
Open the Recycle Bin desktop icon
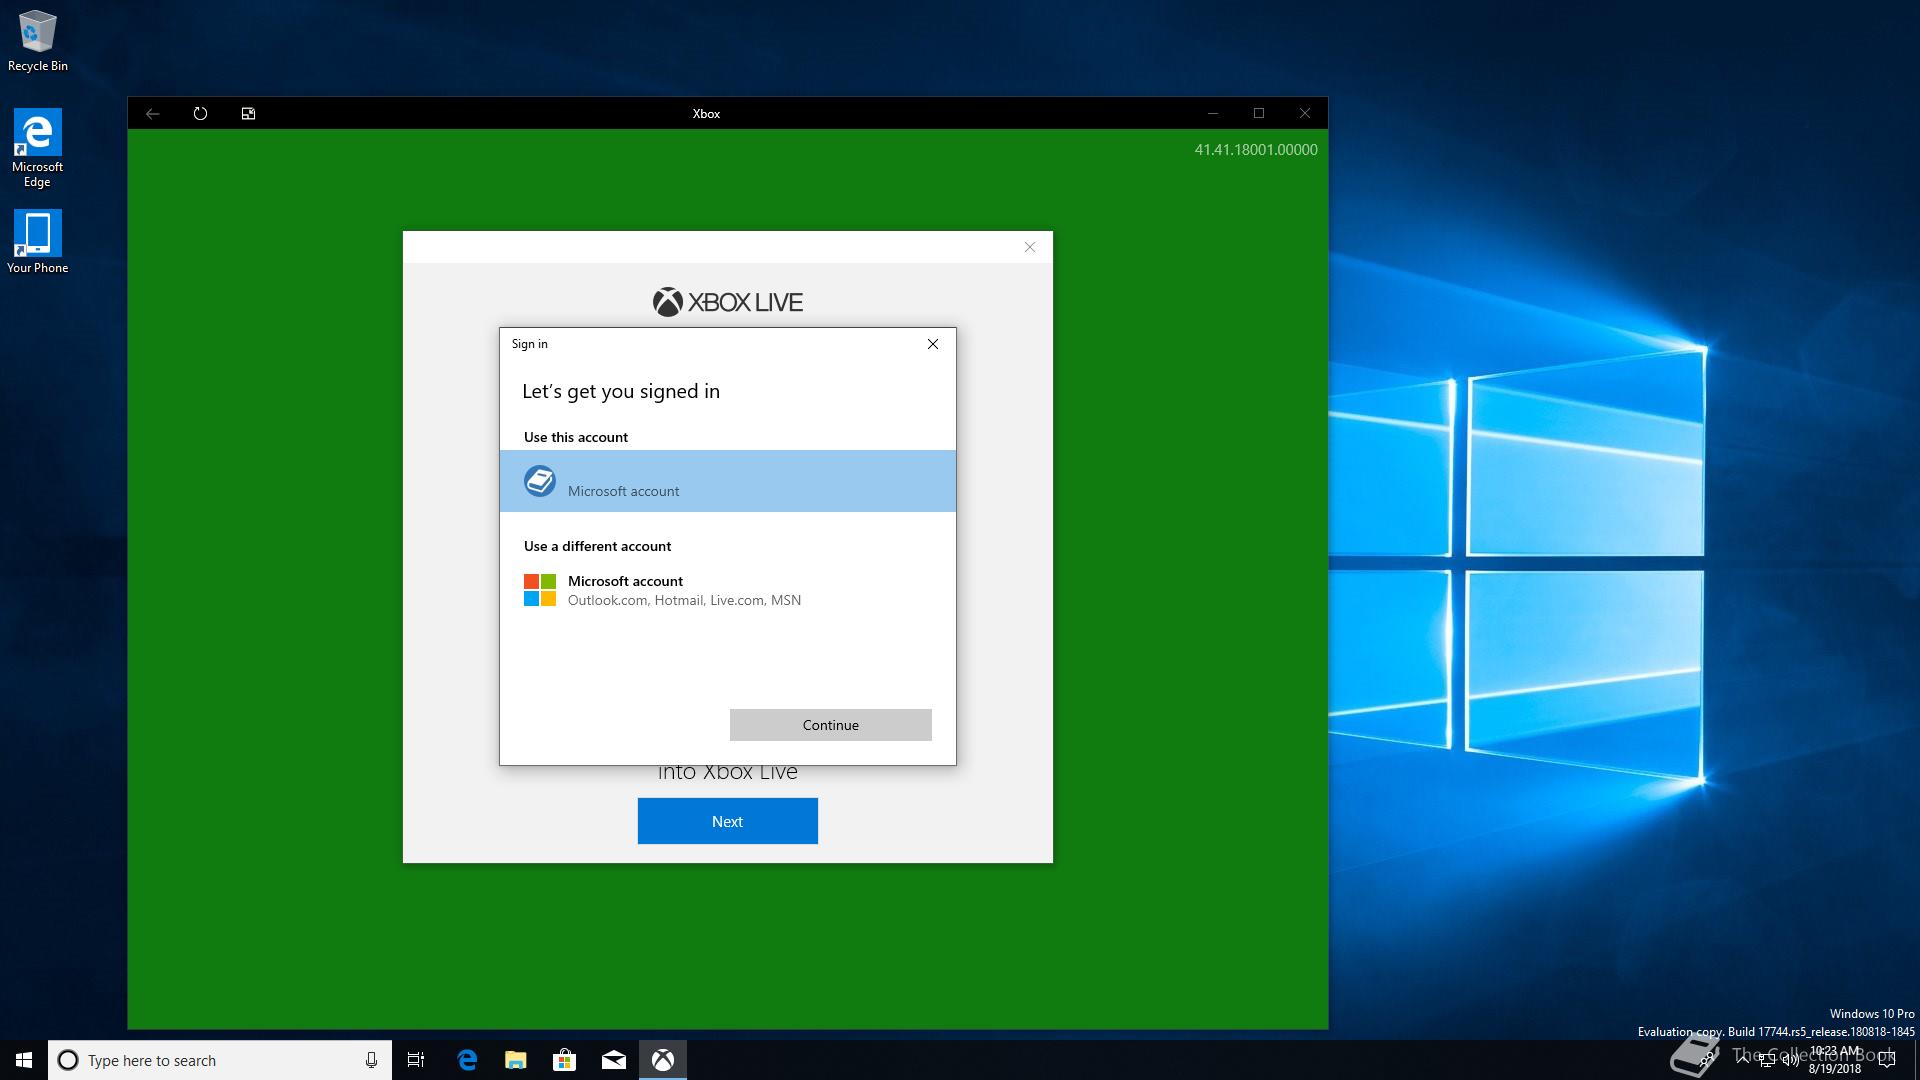pyautogui.click(x=38, y=41)
